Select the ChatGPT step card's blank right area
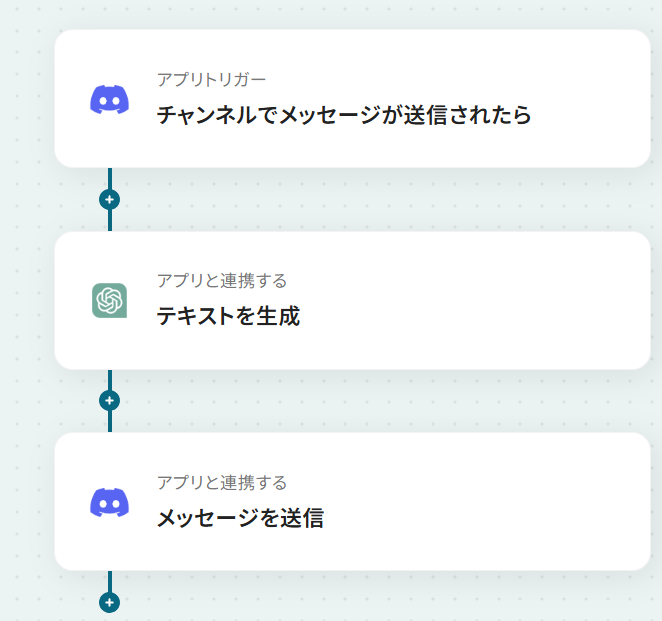Screen dimensions: 662x621 [x=477, y=301]
